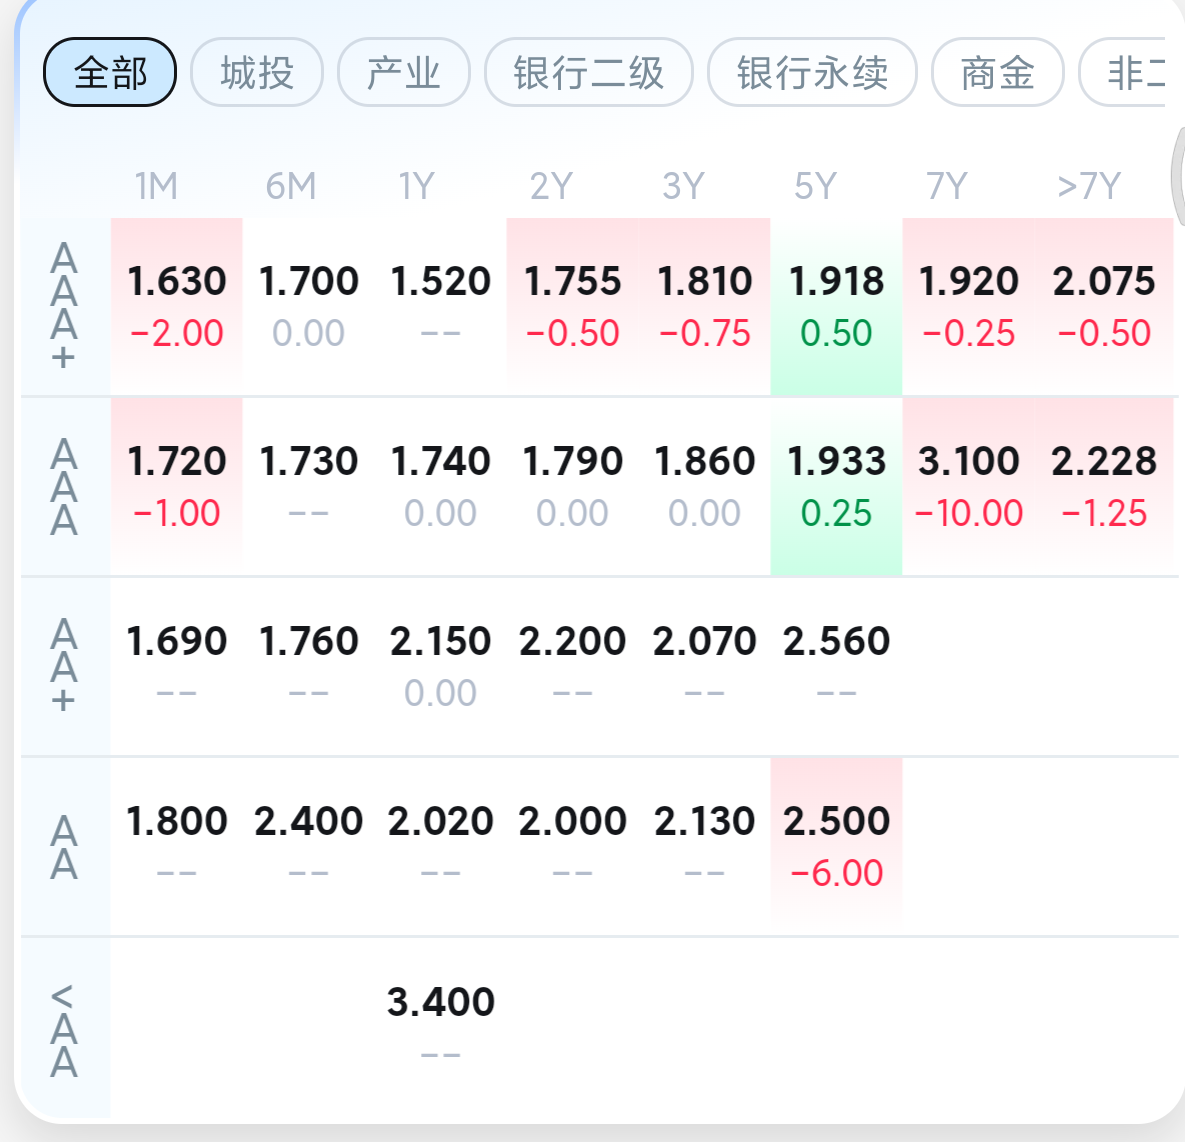Open the 银行二级 tab
The width and height of the screenshot is (1185, 1142).
tap(589, 73)
